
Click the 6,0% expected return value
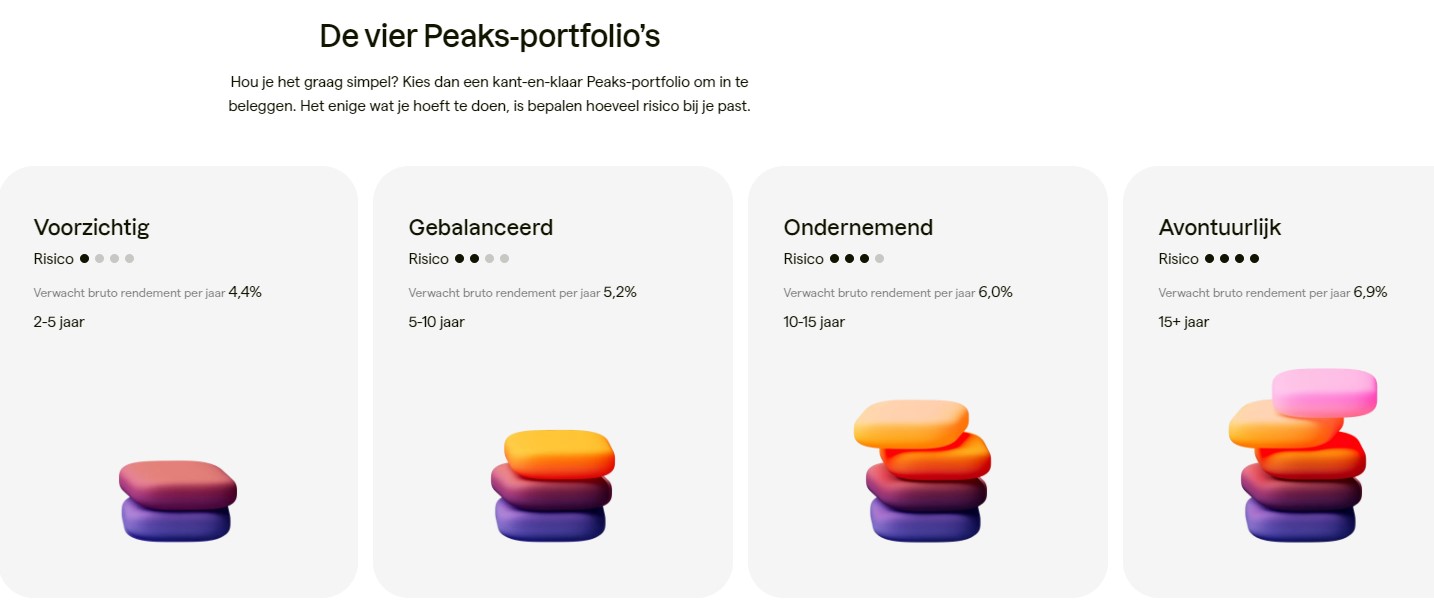(995, 292)
